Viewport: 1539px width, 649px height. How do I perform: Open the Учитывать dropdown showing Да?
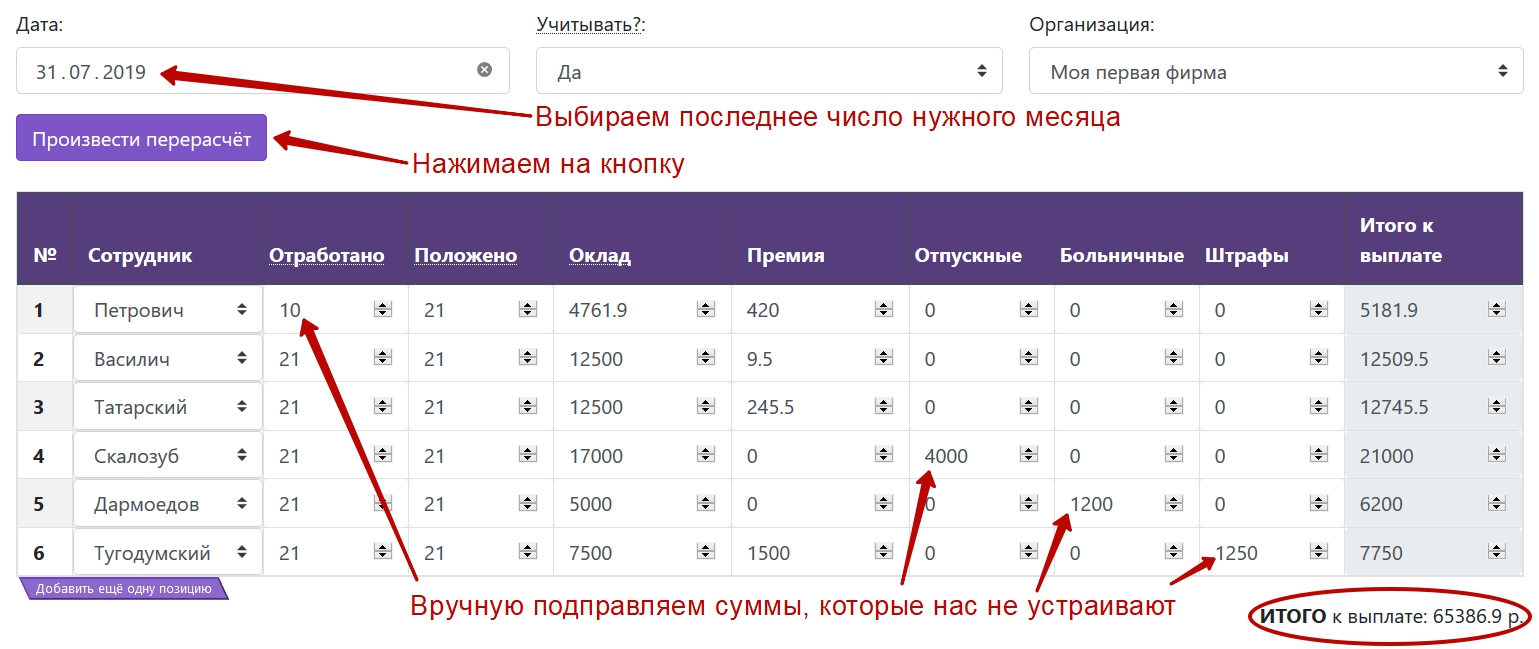tap(768, 72)
